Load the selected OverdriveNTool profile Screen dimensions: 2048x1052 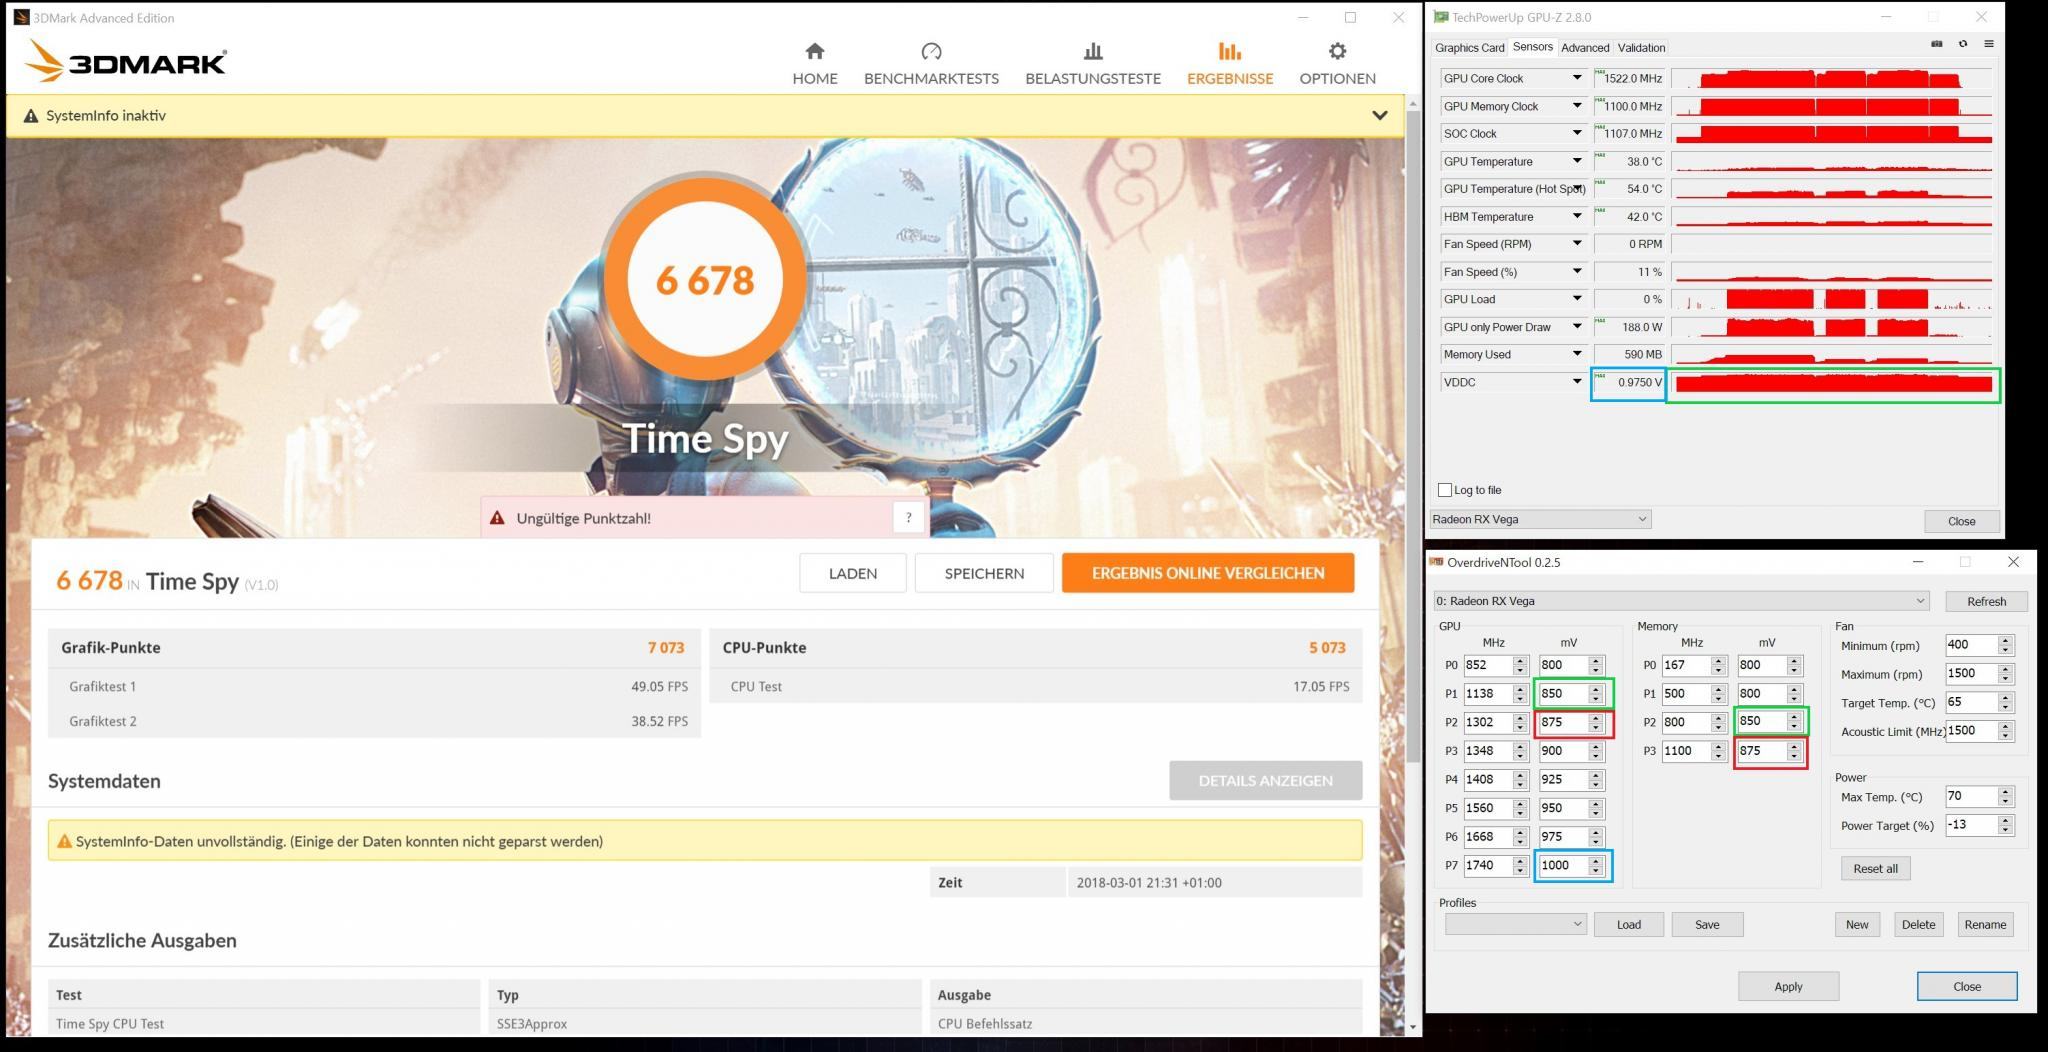1629,924
